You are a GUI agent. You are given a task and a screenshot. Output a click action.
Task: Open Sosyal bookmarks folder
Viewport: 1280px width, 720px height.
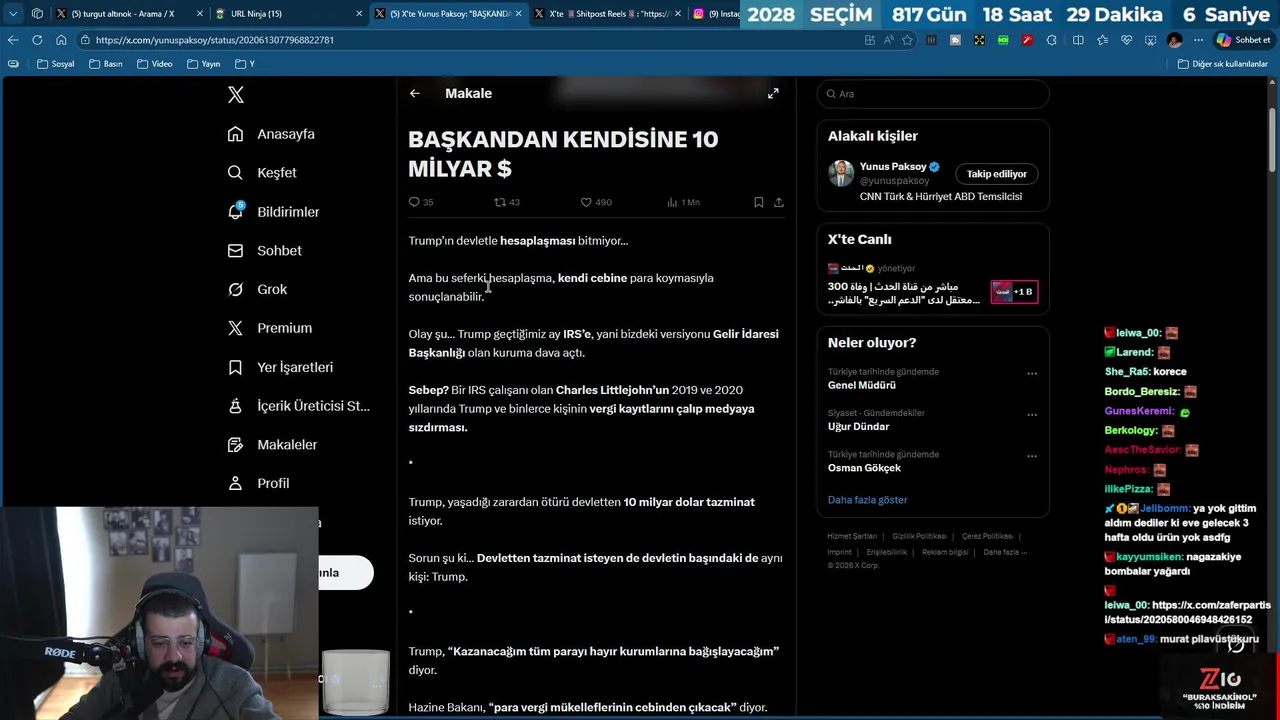pos(56,64)
